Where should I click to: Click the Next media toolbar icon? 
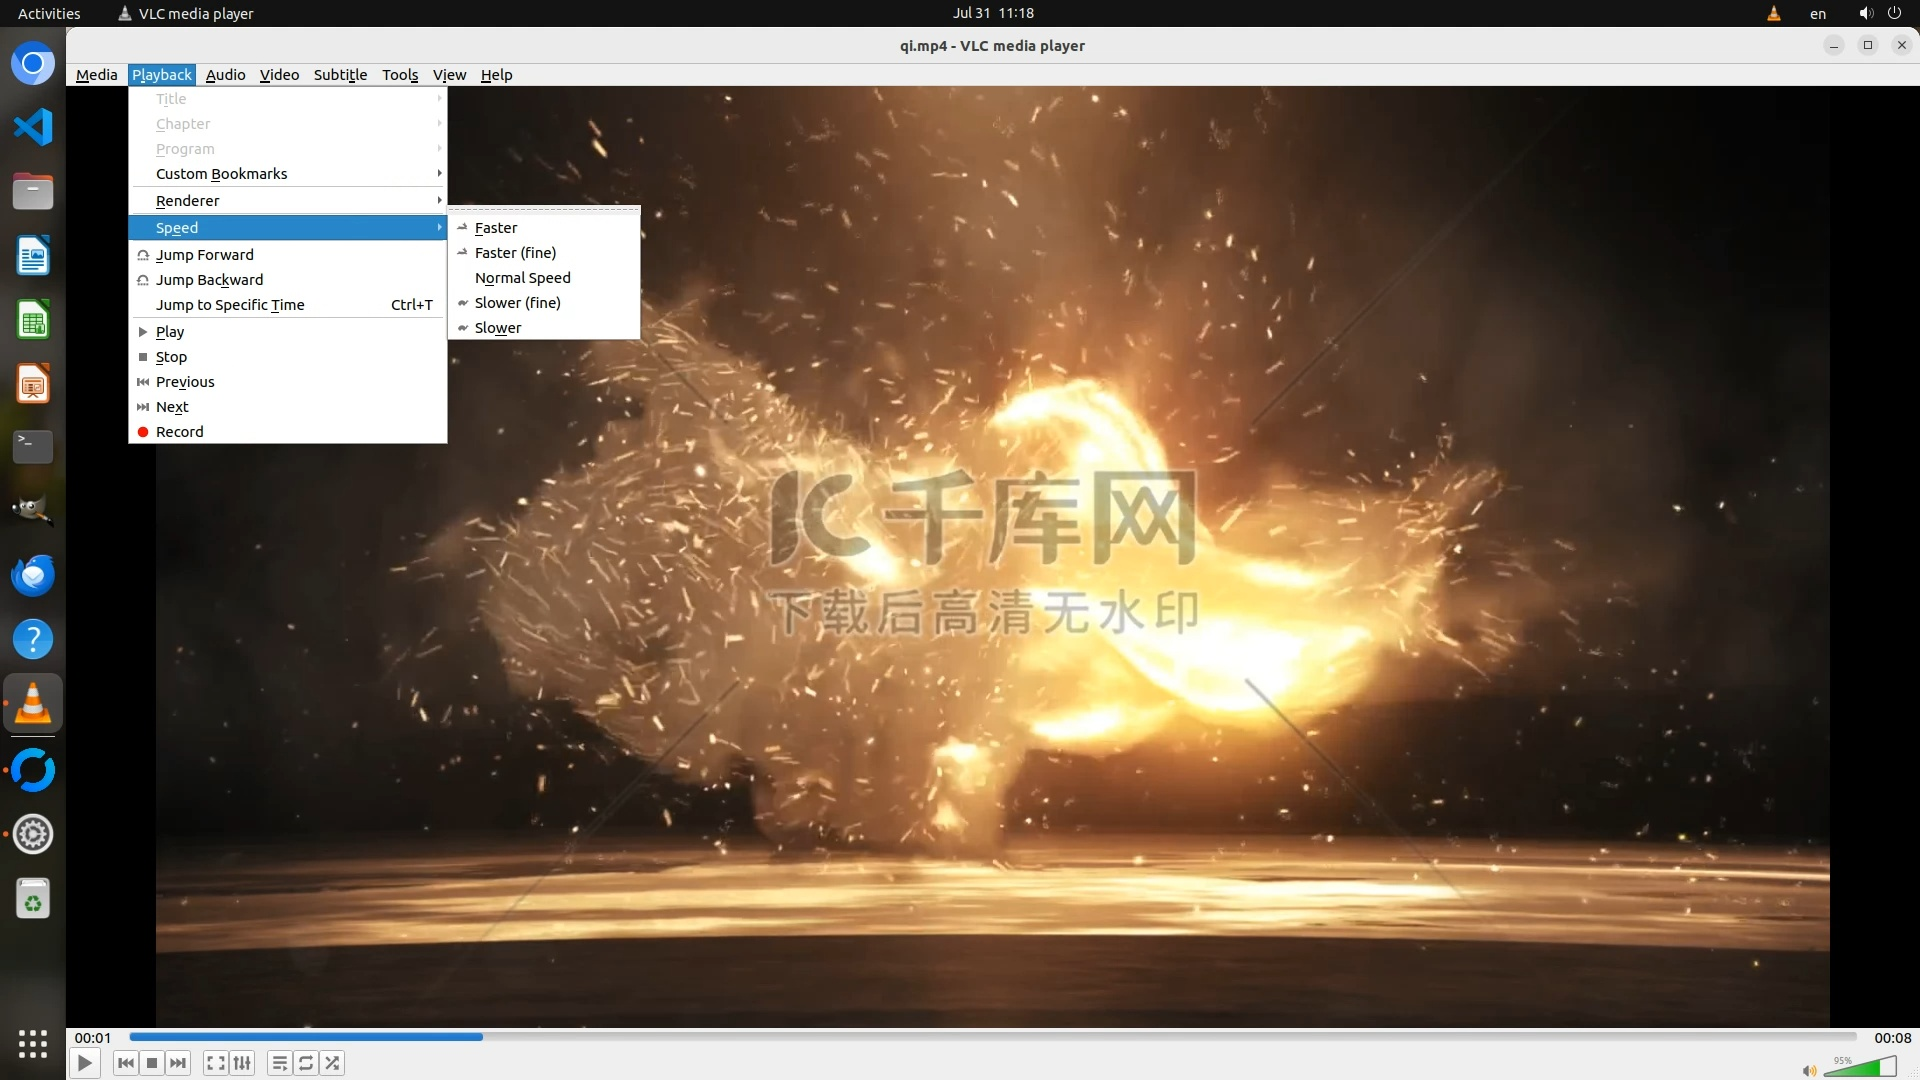click(x=178, y=1063)
